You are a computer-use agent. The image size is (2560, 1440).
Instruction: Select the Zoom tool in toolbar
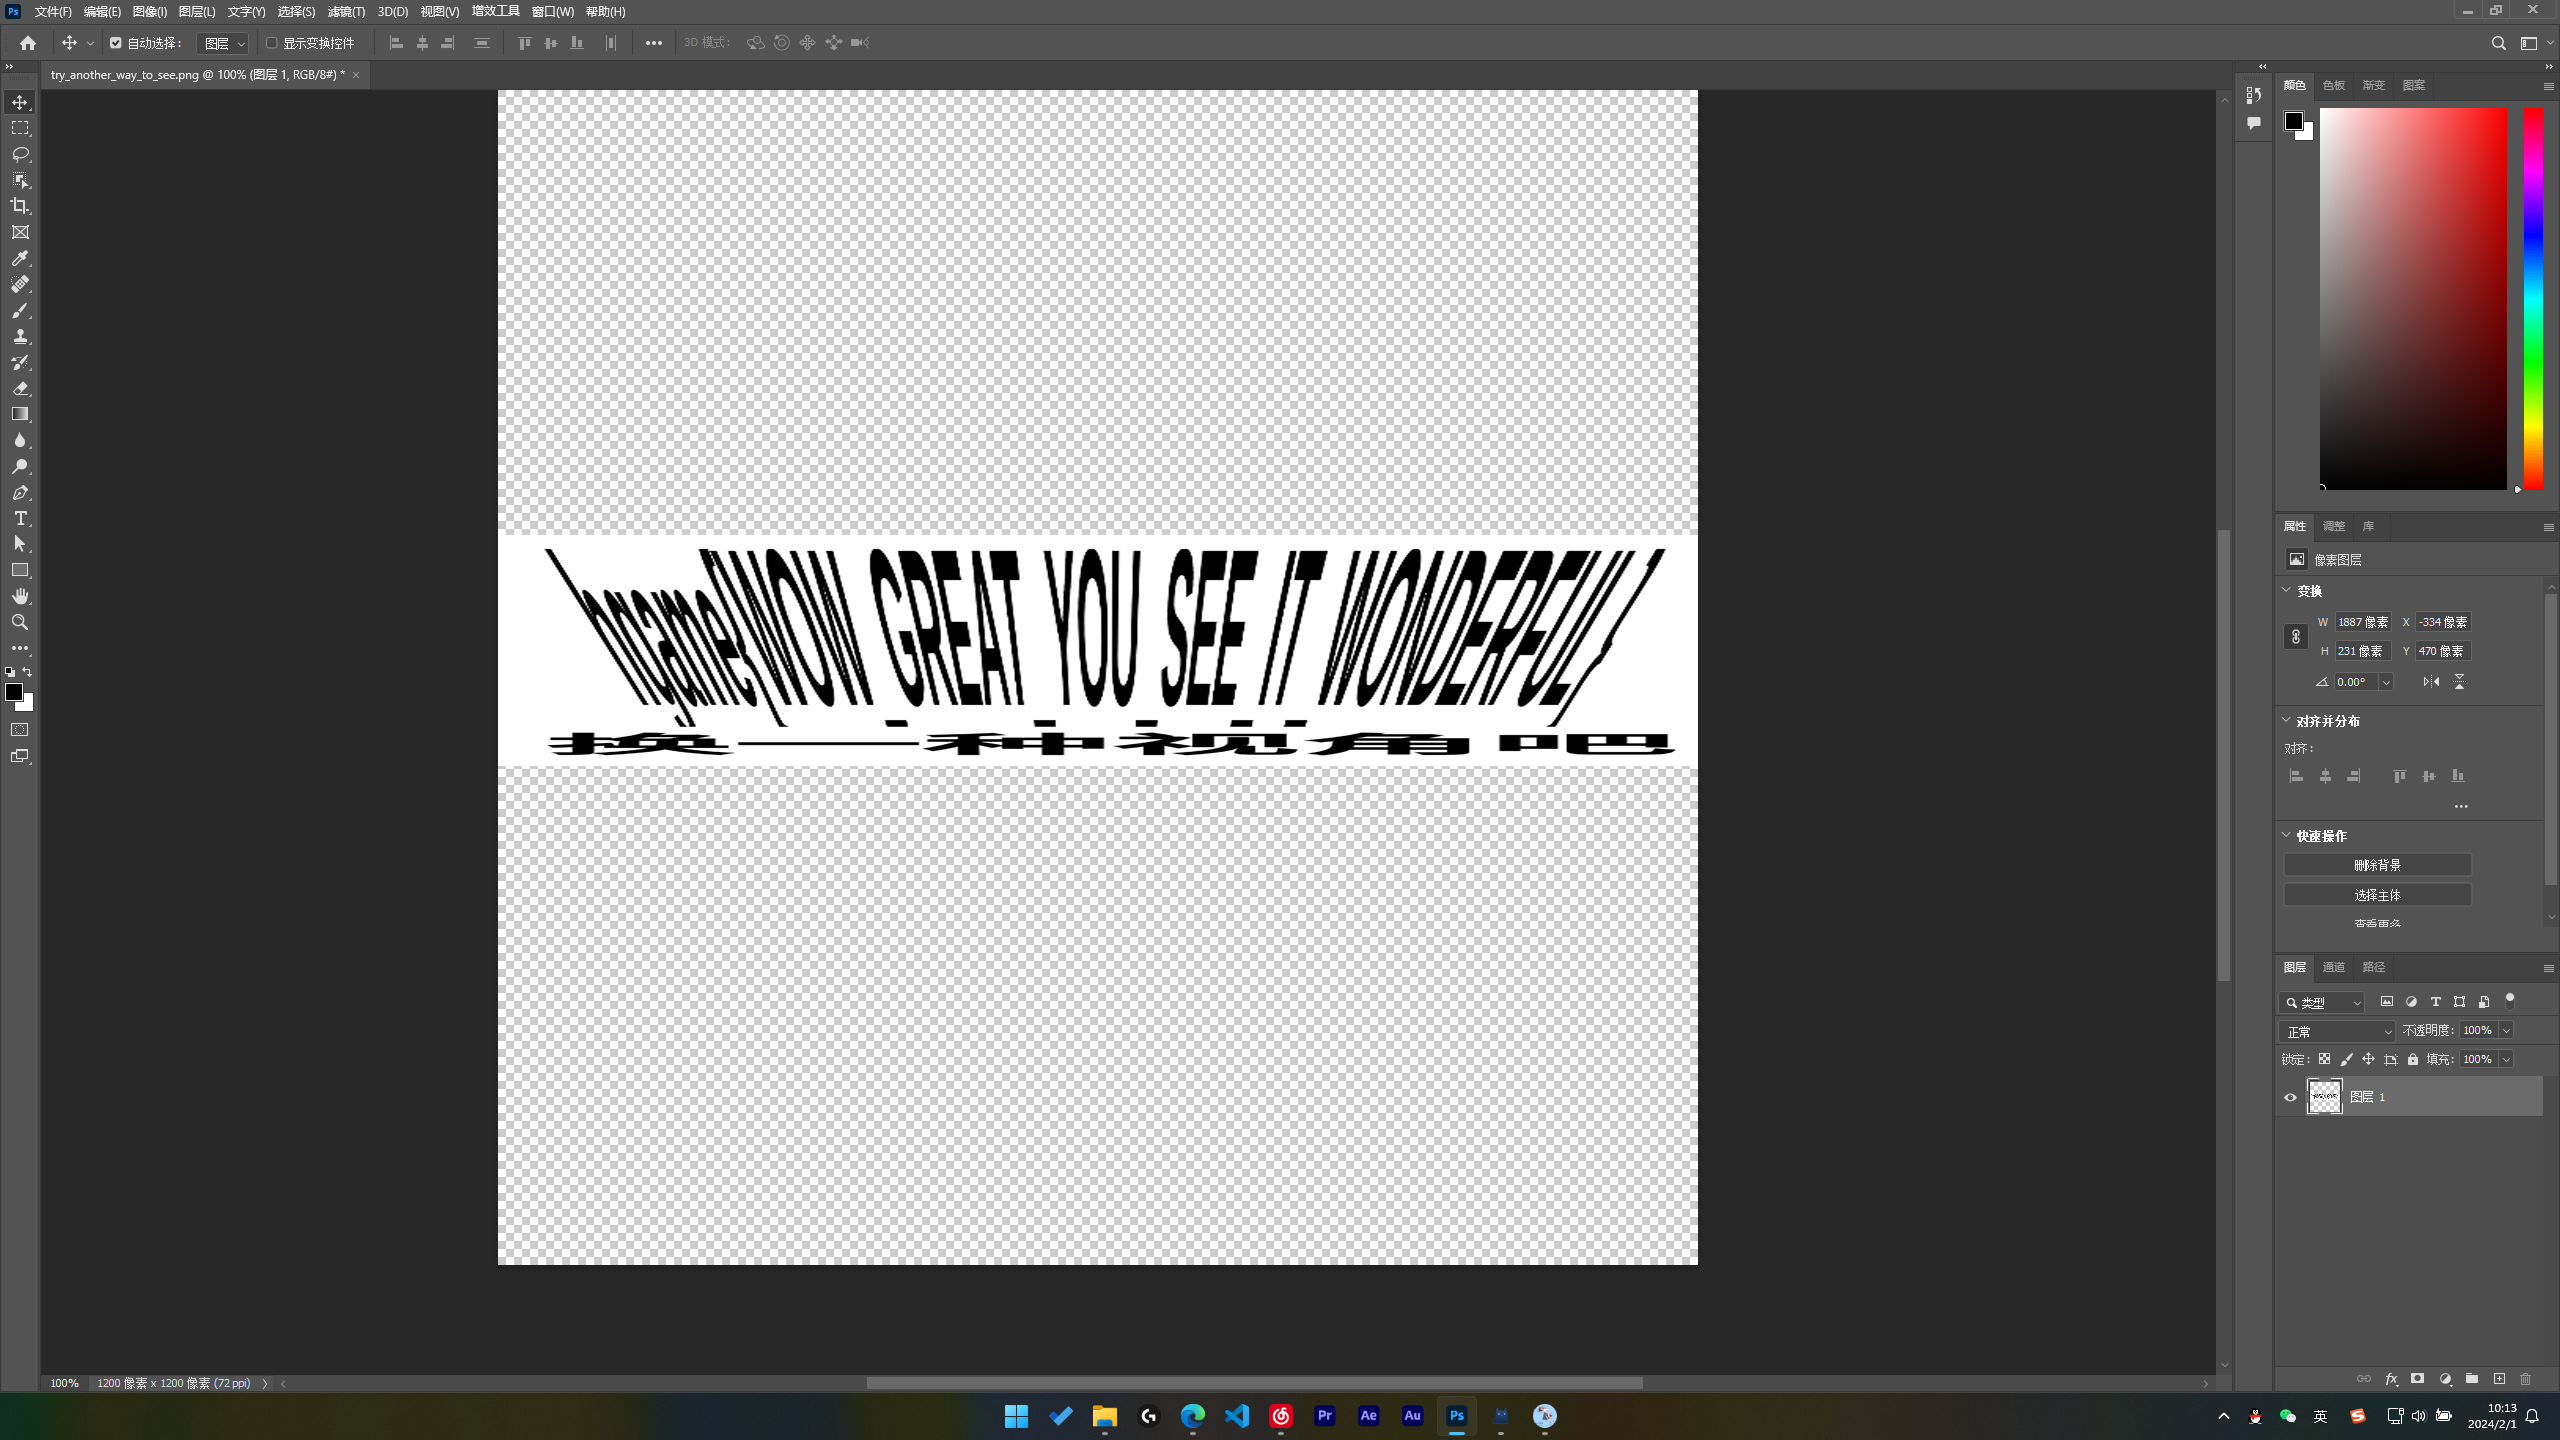click(20, 622)
